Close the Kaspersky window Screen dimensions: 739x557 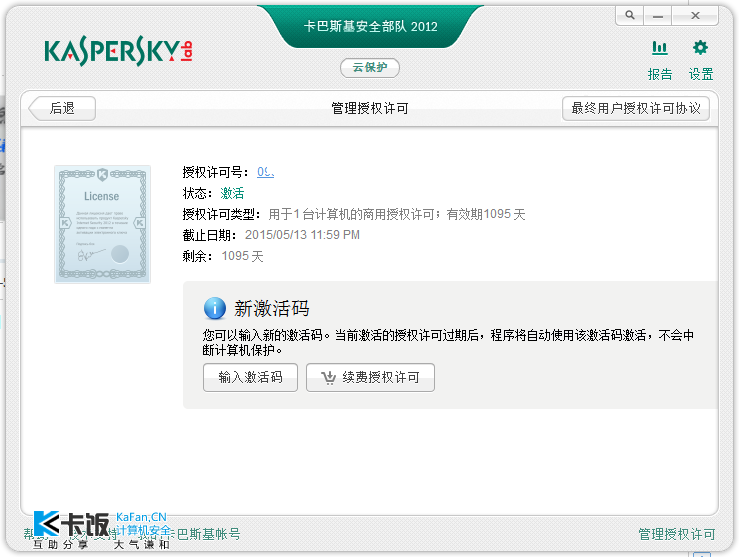pyautogui.click(x=695, y=15)
